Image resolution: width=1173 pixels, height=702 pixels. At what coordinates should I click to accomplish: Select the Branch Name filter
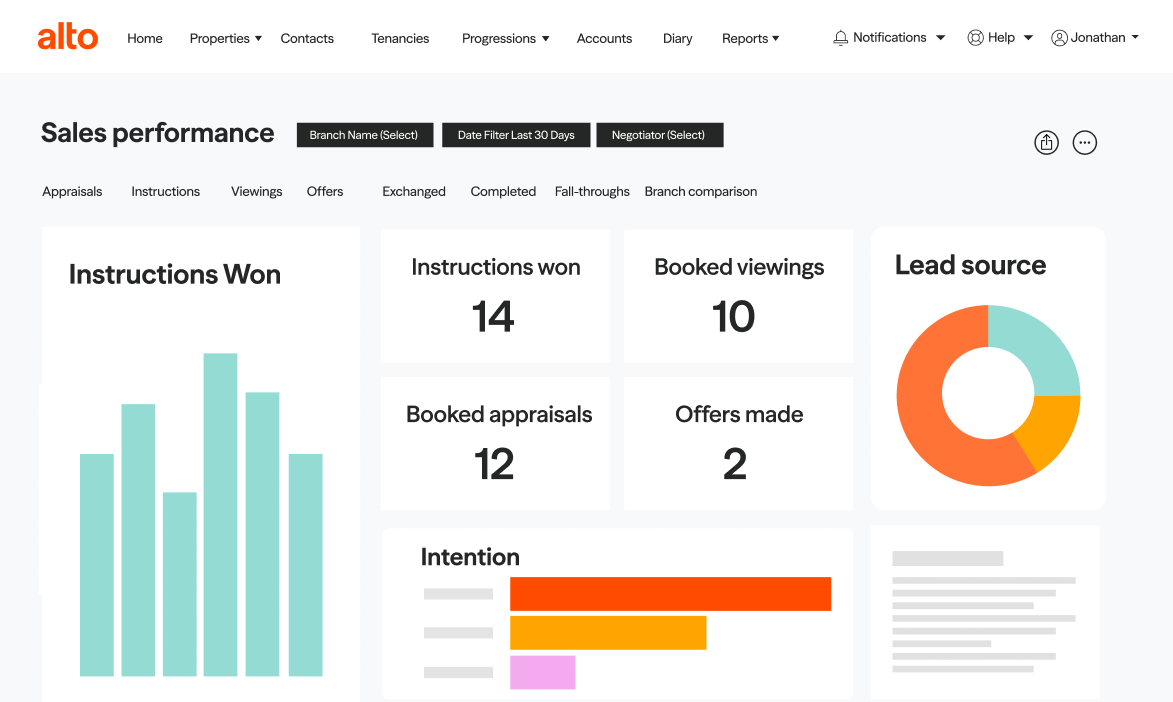(363, 135)
